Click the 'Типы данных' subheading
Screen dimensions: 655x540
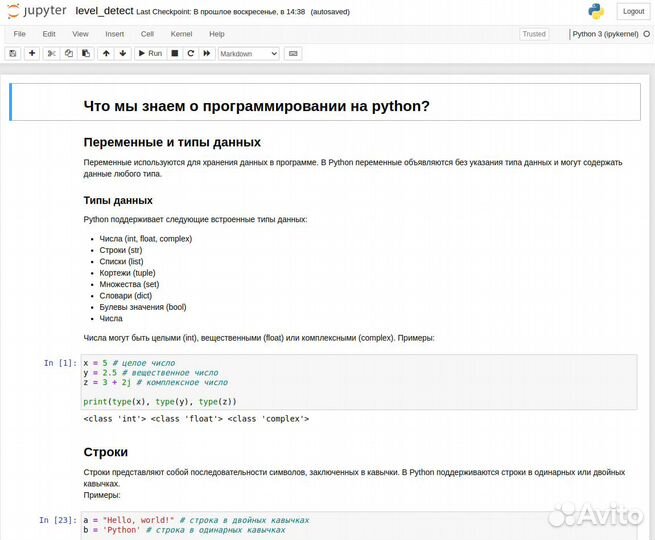(x=118, y=200)
